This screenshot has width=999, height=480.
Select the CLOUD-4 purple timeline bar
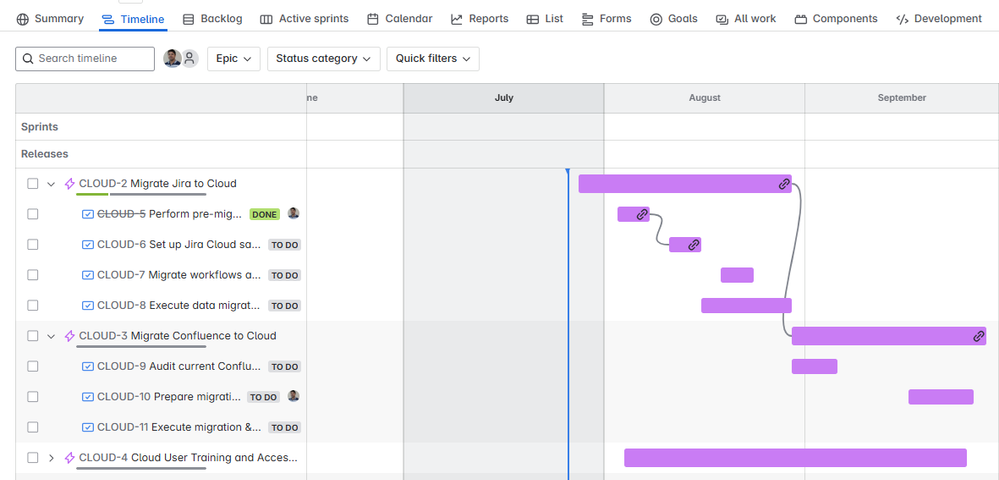tap(795, 458)
